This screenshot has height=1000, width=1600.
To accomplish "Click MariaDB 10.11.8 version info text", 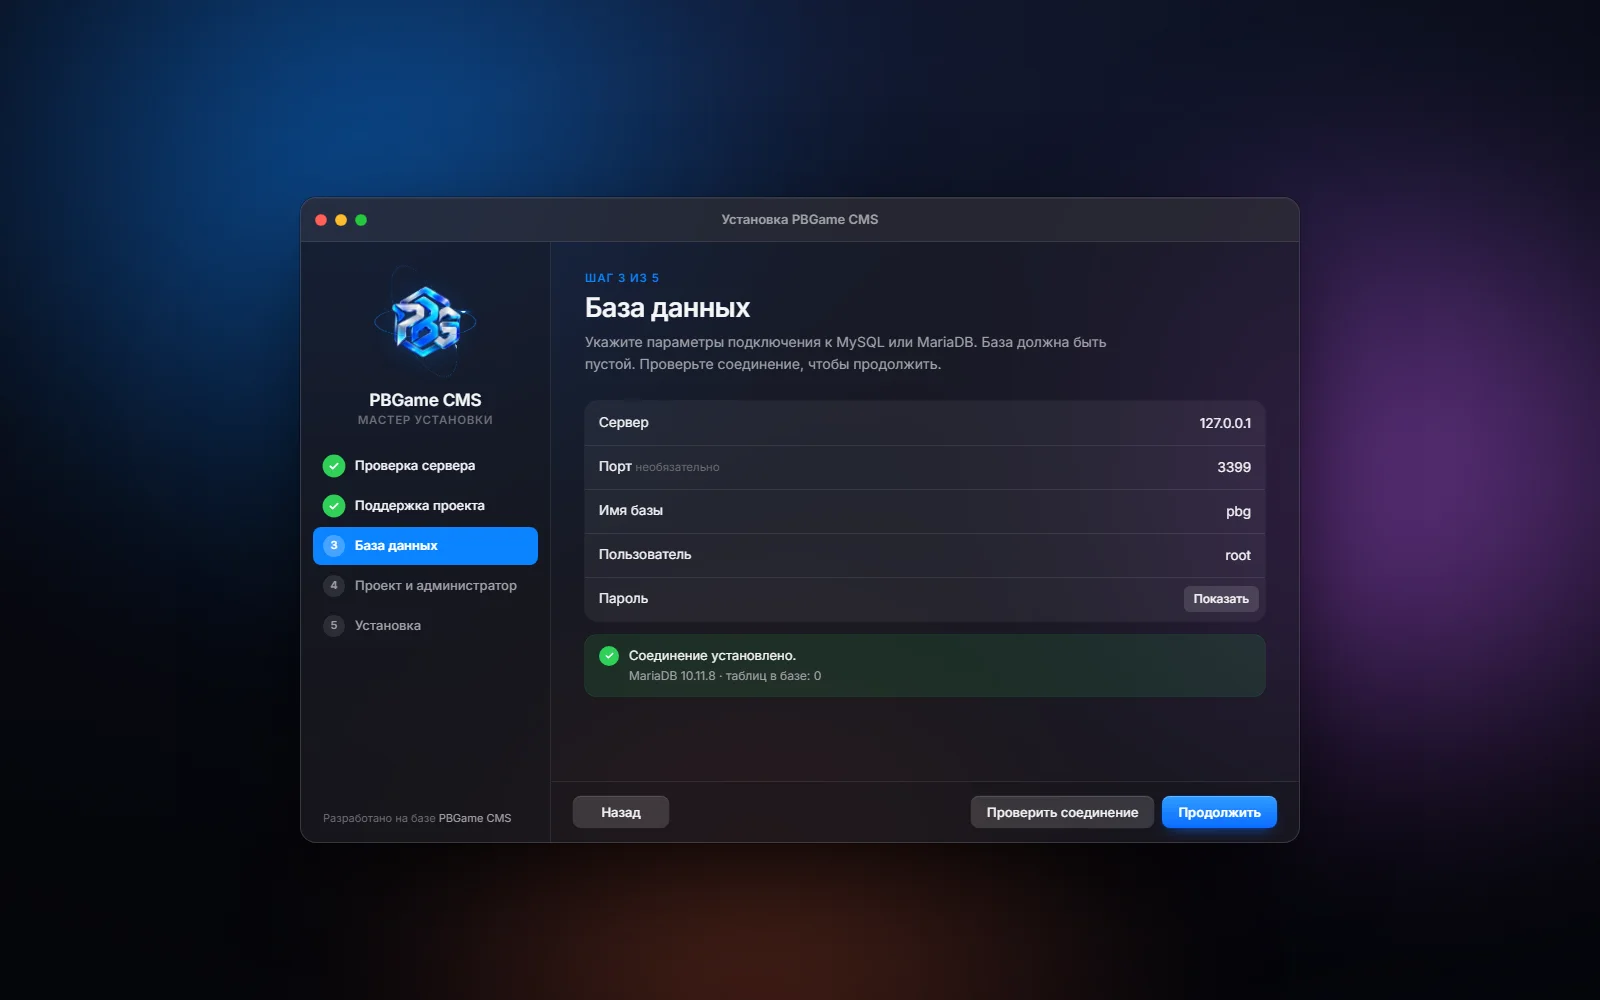I will (x=725, y=676).
